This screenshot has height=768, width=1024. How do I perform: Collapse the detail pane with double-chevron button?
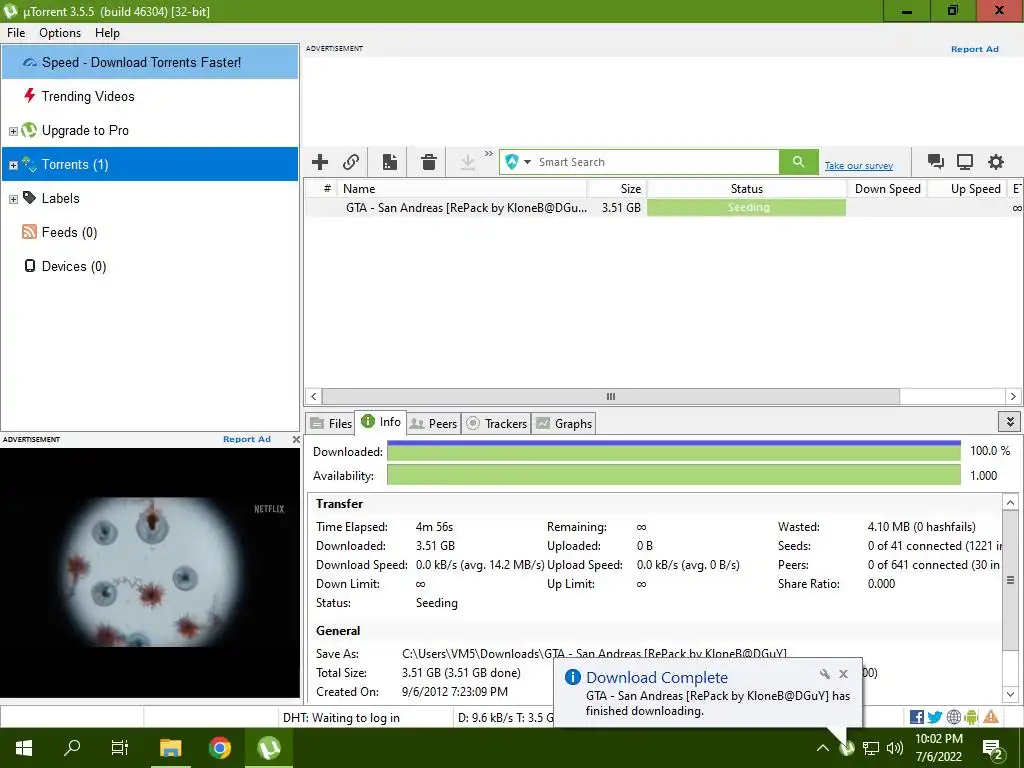coord(1010,422)
